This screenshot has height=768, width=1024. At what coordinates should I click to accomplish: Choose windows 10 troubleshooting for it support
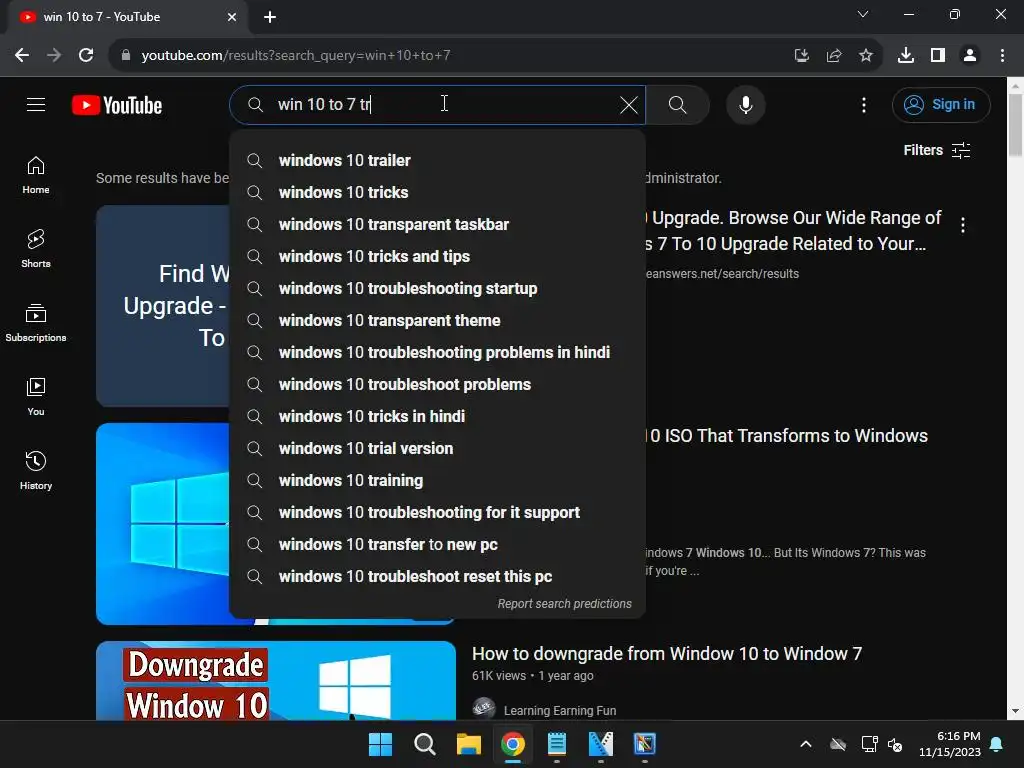coord(438,512)
